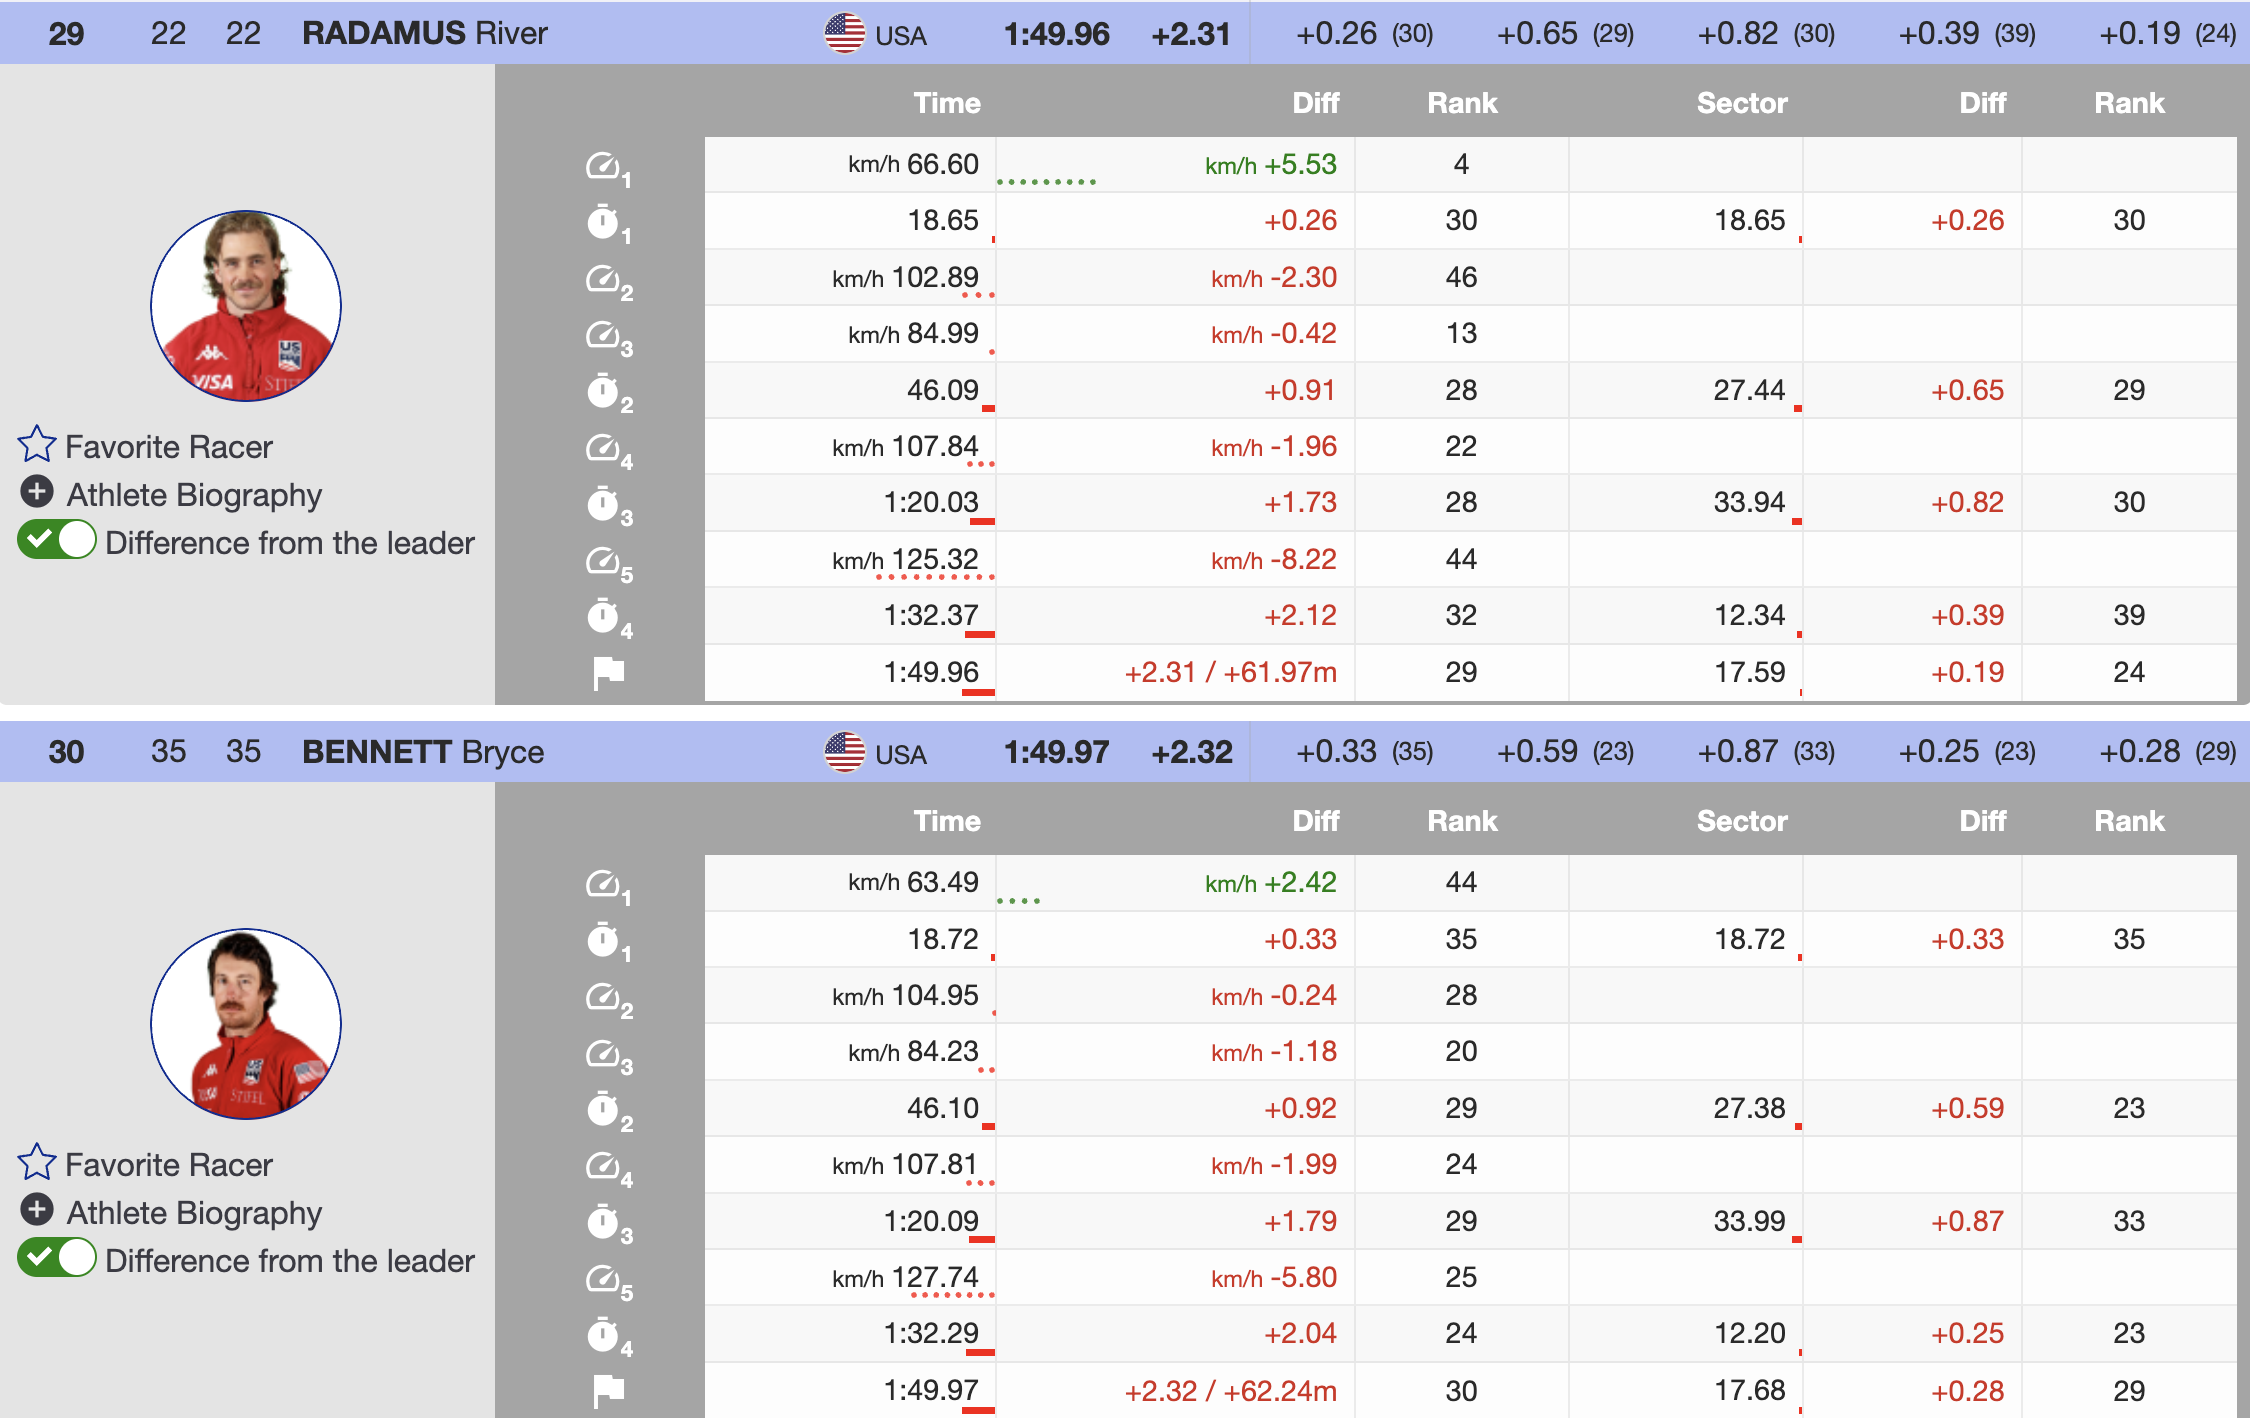The height and width of the screenshot is (1418, 2250).
Task: Click Radamus finish time 1:49.96 cell
Action: click(930, 673)
